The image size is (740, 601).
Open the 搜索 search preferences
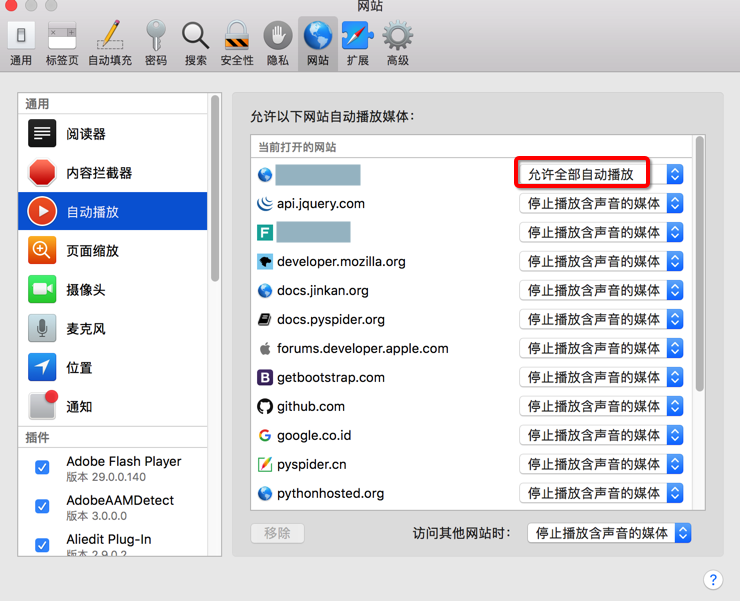coord(195,43)
